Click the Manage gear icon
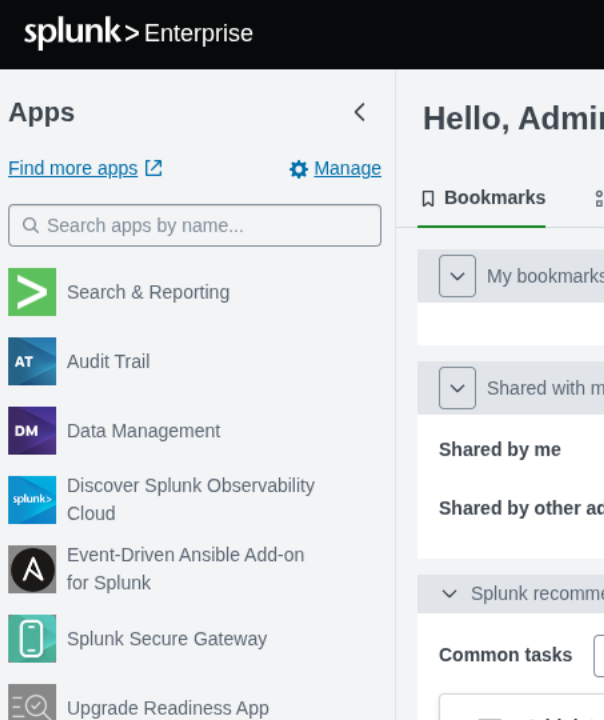Viewport: 604px width, 720px height. (x=299, y=169)
